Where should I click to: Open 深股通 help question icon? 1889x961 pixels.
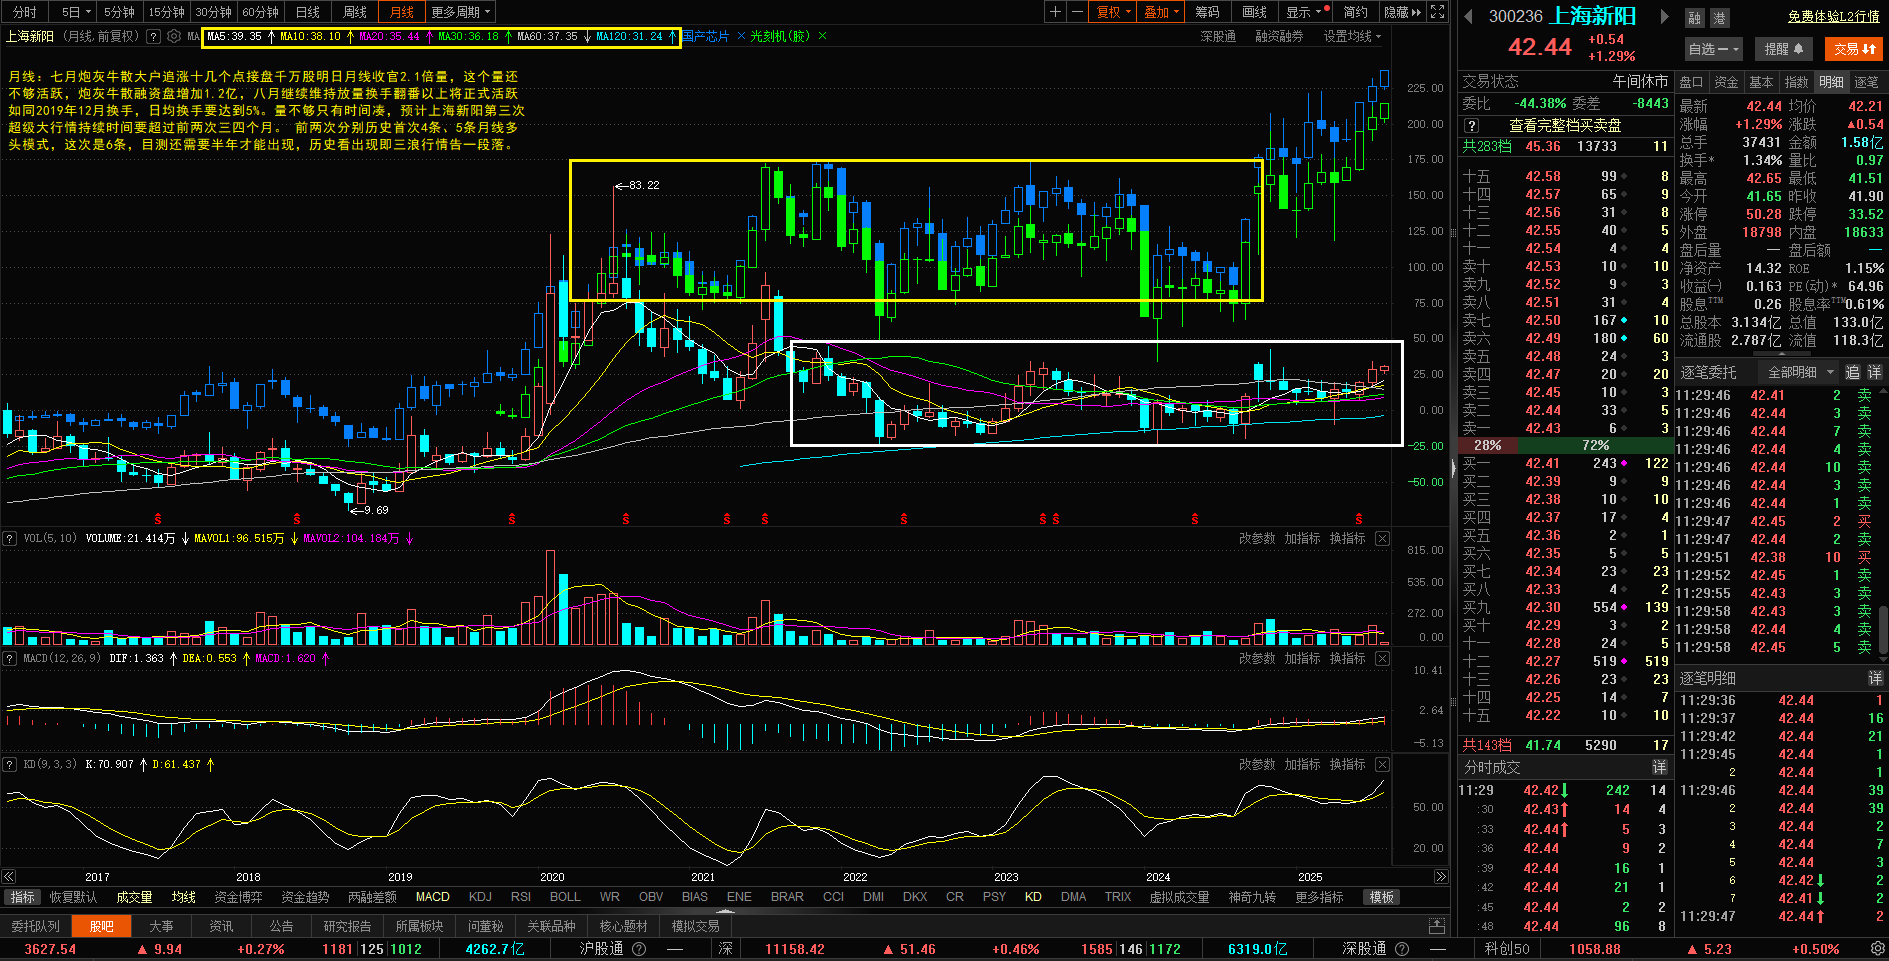click(1402, 949)
